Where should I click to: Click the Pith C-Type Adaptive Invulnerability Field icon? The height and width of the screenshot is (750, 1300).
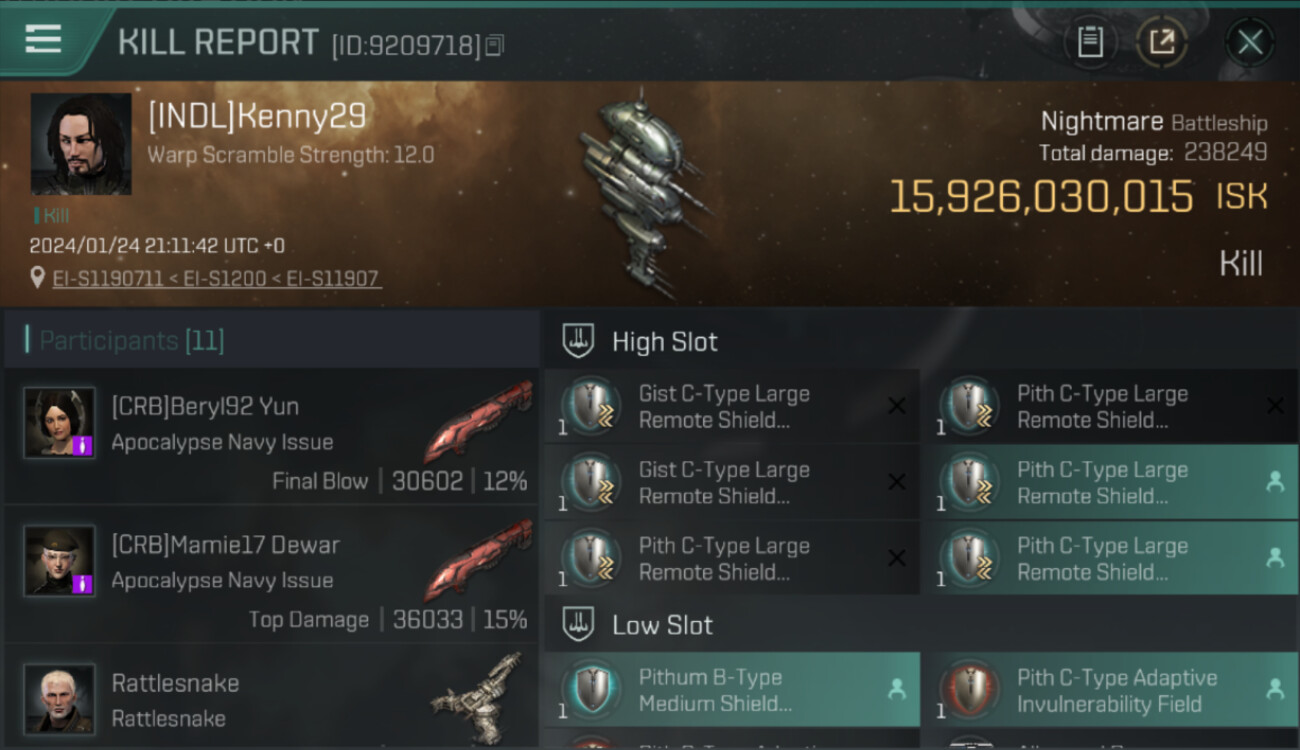(x=969, y=690)
